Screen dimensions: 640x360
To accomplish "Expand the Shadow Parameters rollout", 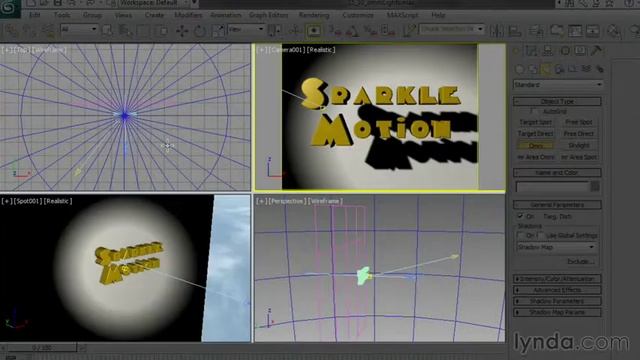I will click(557, 301).
